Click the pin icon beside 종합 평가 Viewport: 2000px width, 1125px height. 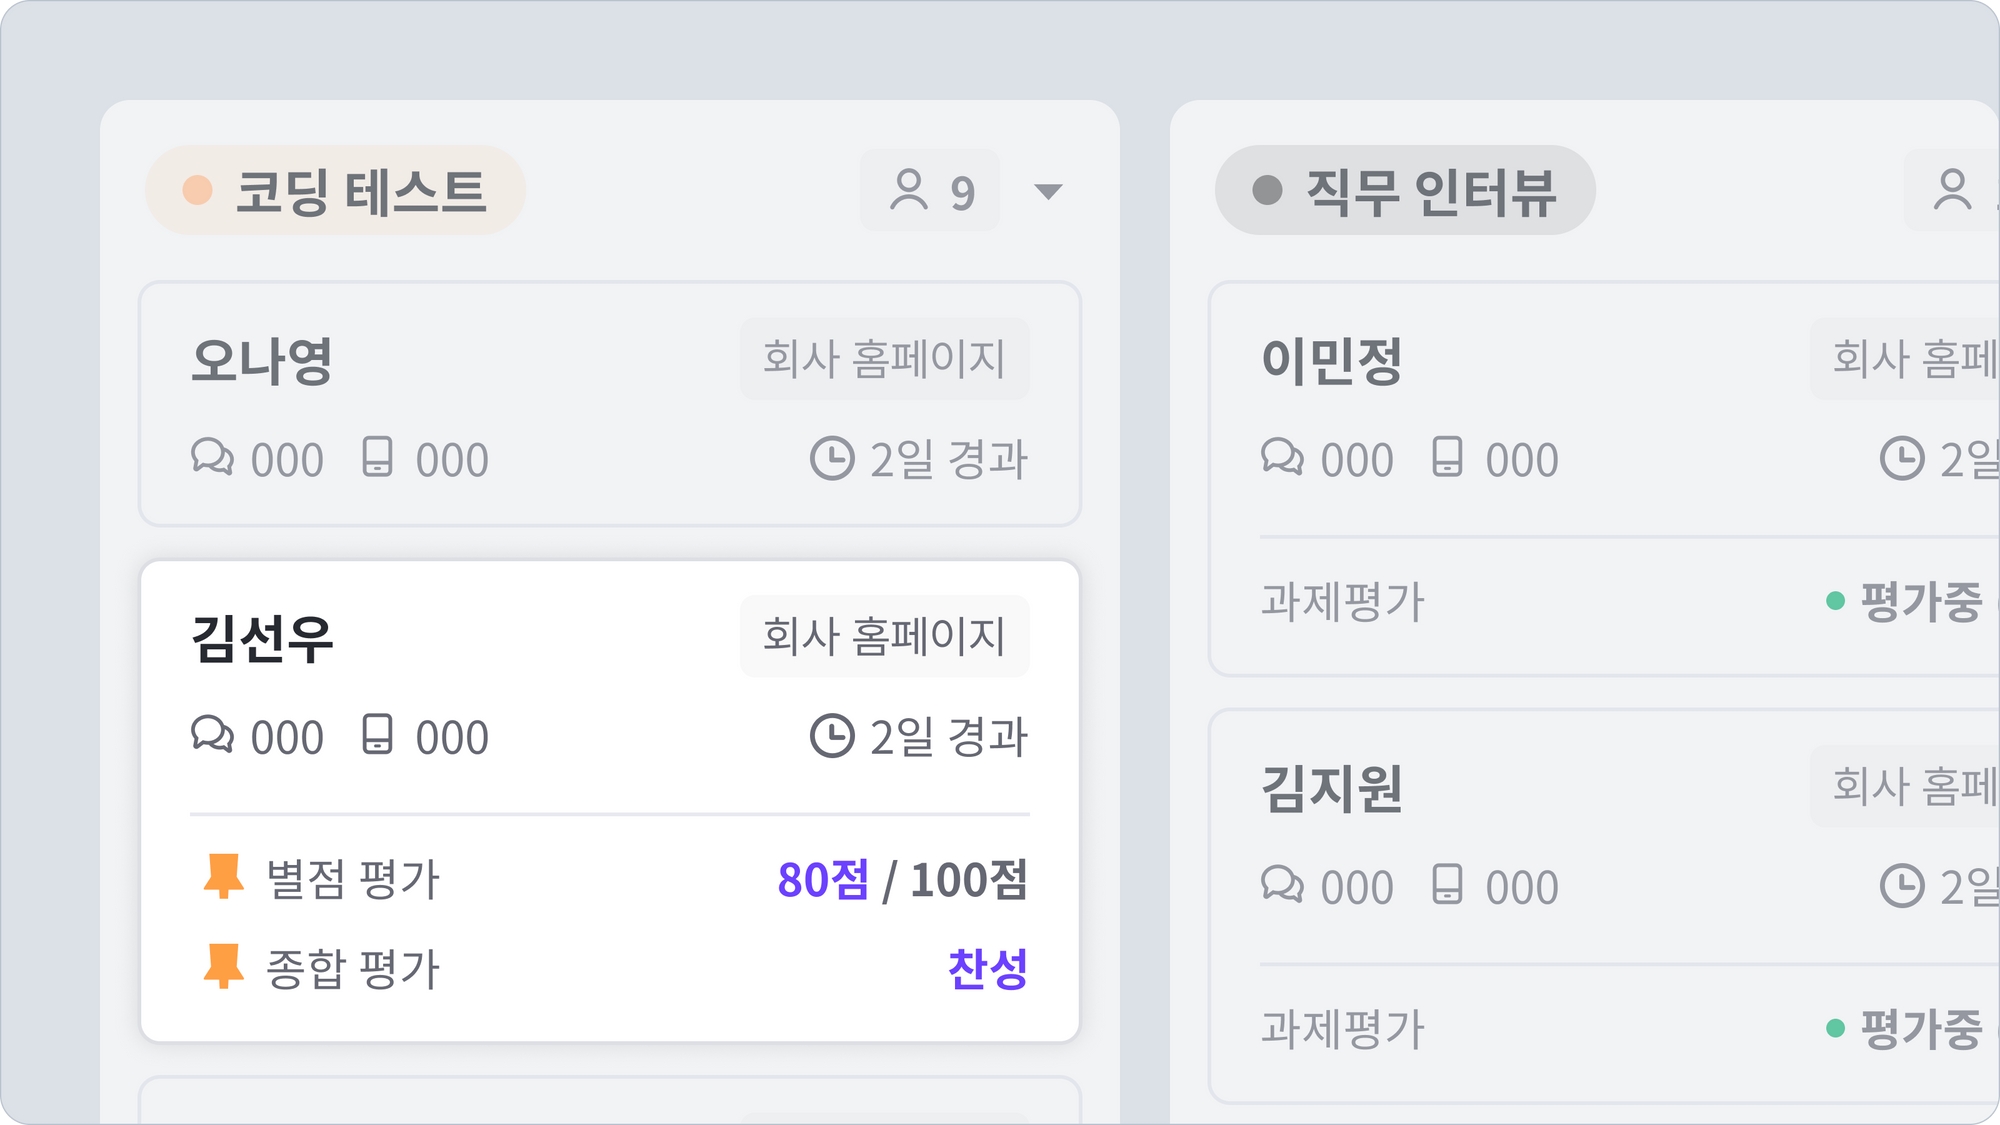223,967
